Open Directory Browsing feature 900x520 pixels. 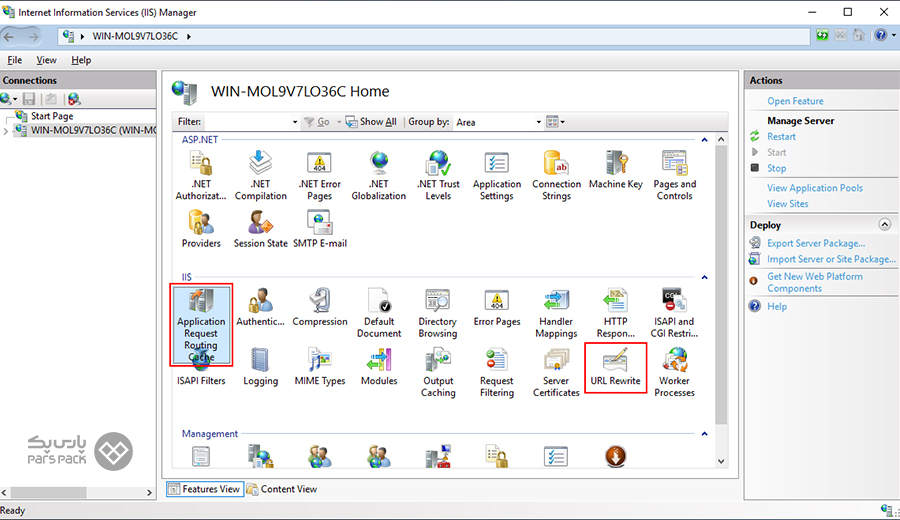438,313
